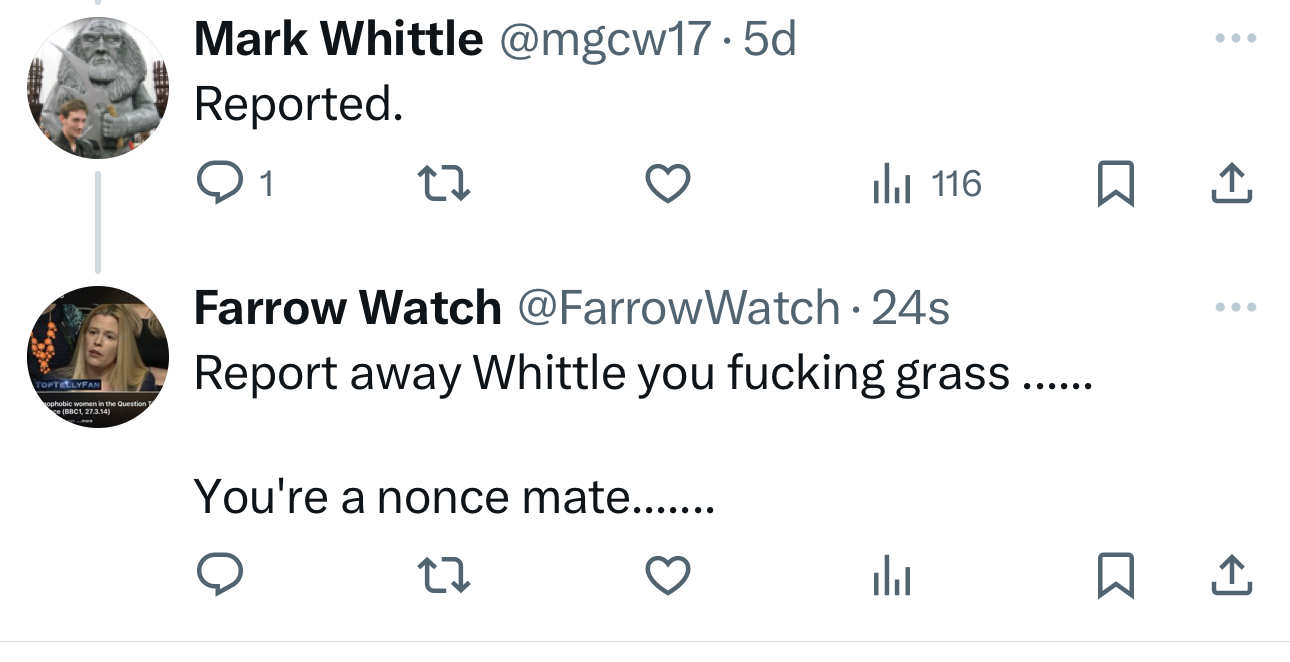
Task: Bookmark the Farrow Watch tweet
Action: [x=1113, y=576]
